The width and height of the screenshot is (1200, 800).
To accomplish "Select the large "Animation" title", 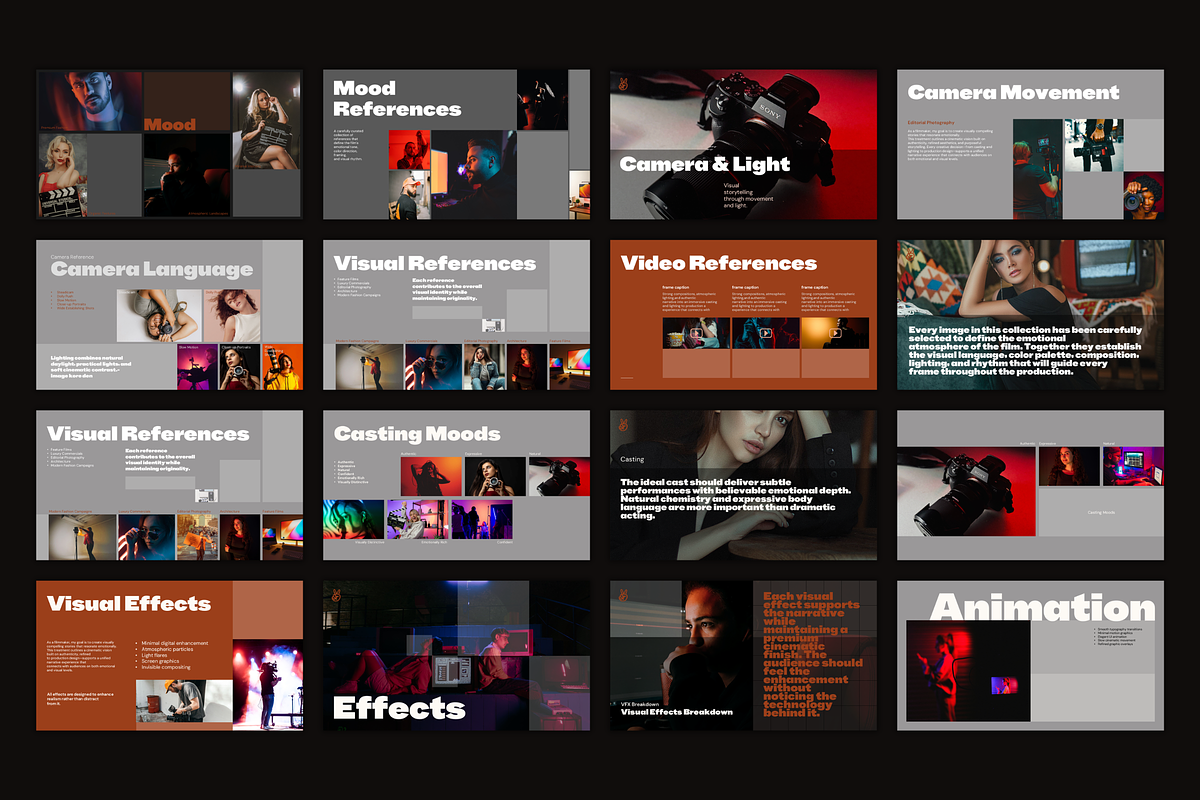I will click(1043, 608).
